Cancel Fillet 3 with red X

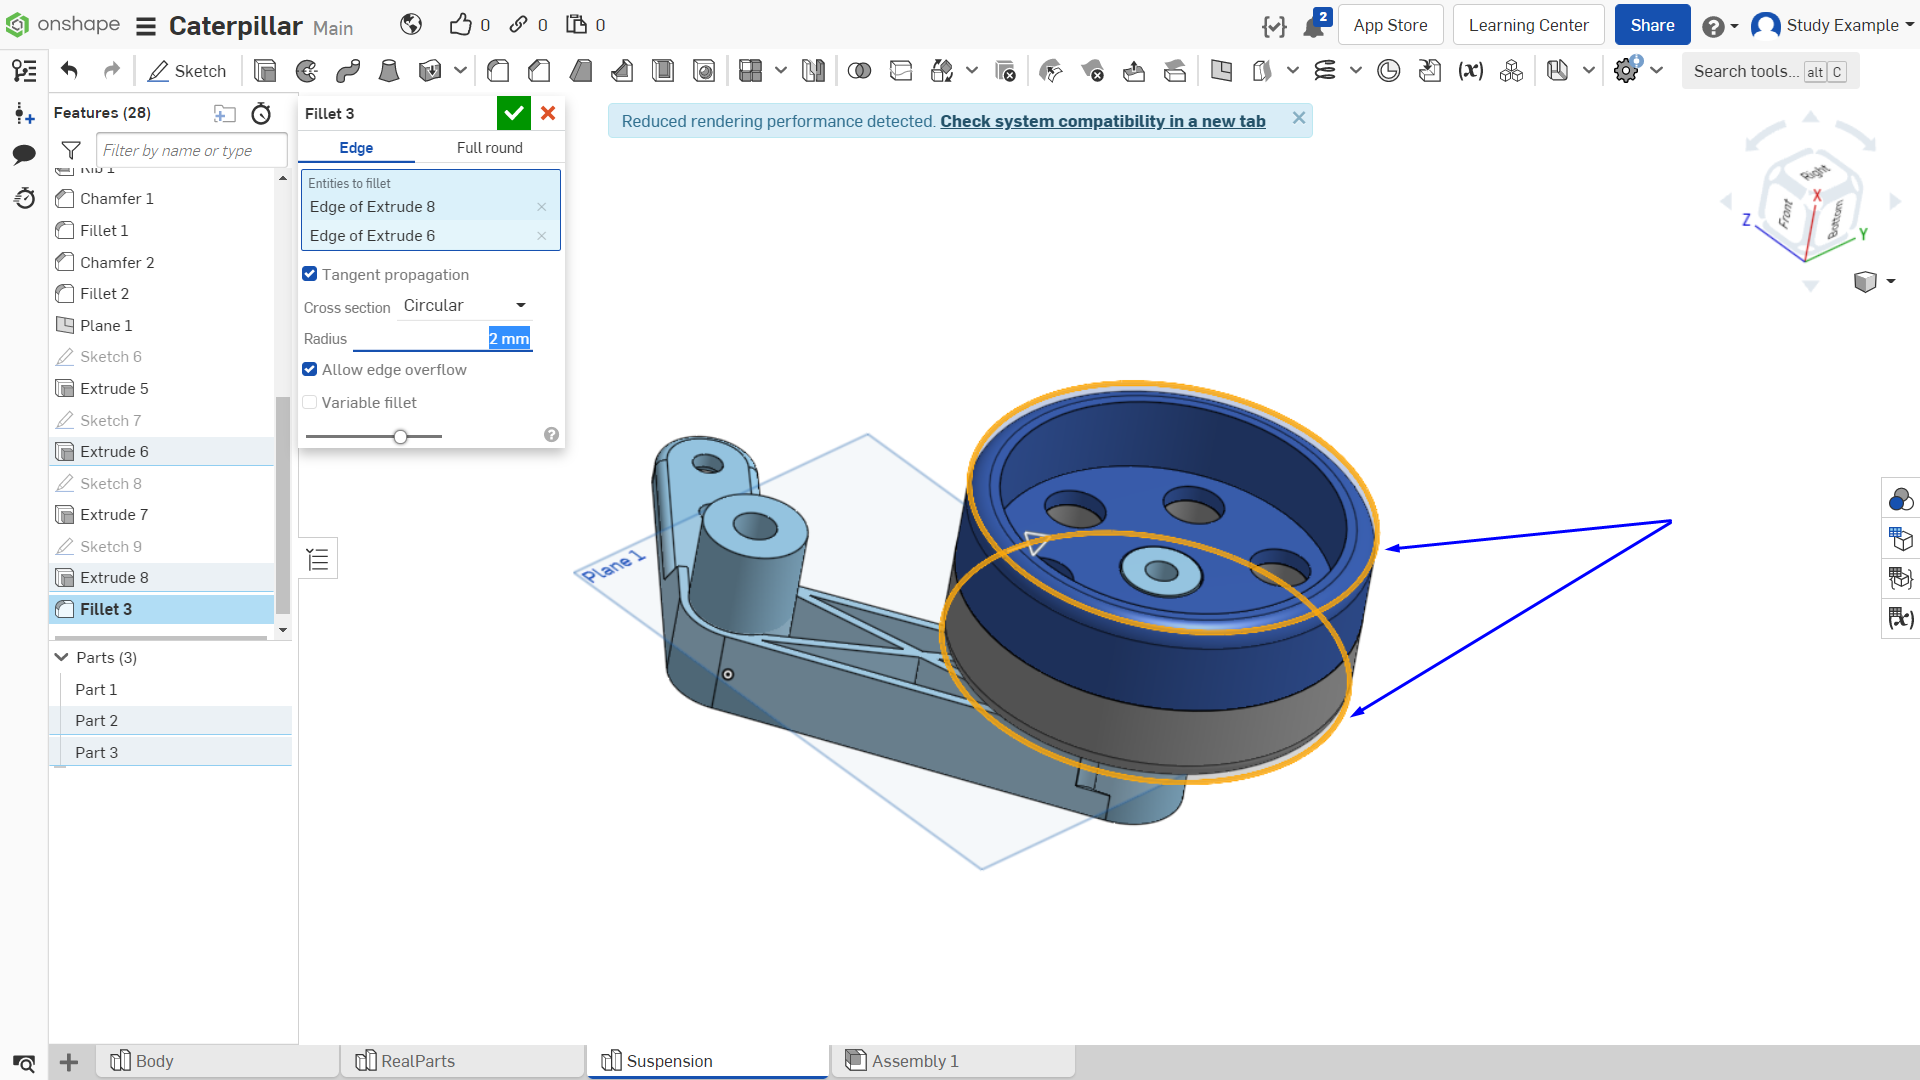coord(548,113)
